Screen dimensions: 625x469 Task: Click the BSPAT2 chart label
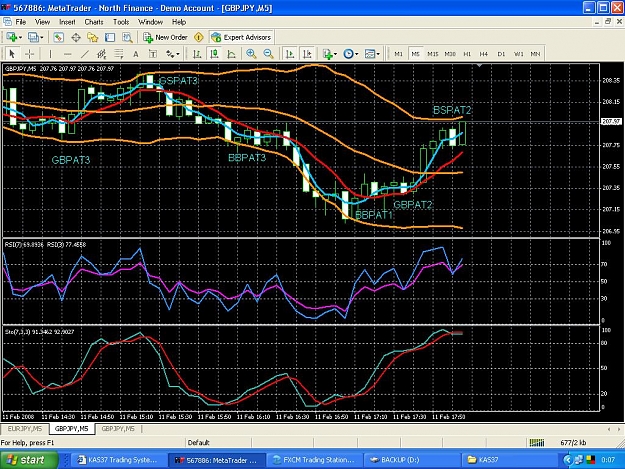coord(452,110)
